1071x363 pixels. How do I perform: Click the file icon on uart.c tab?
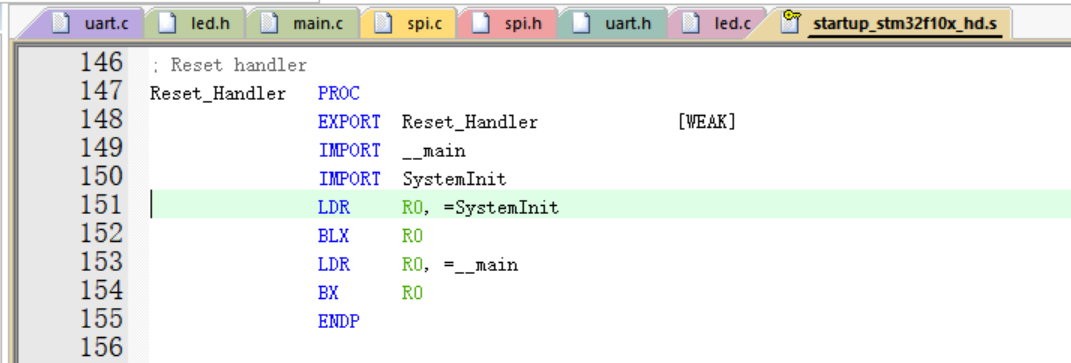point(62,23)
